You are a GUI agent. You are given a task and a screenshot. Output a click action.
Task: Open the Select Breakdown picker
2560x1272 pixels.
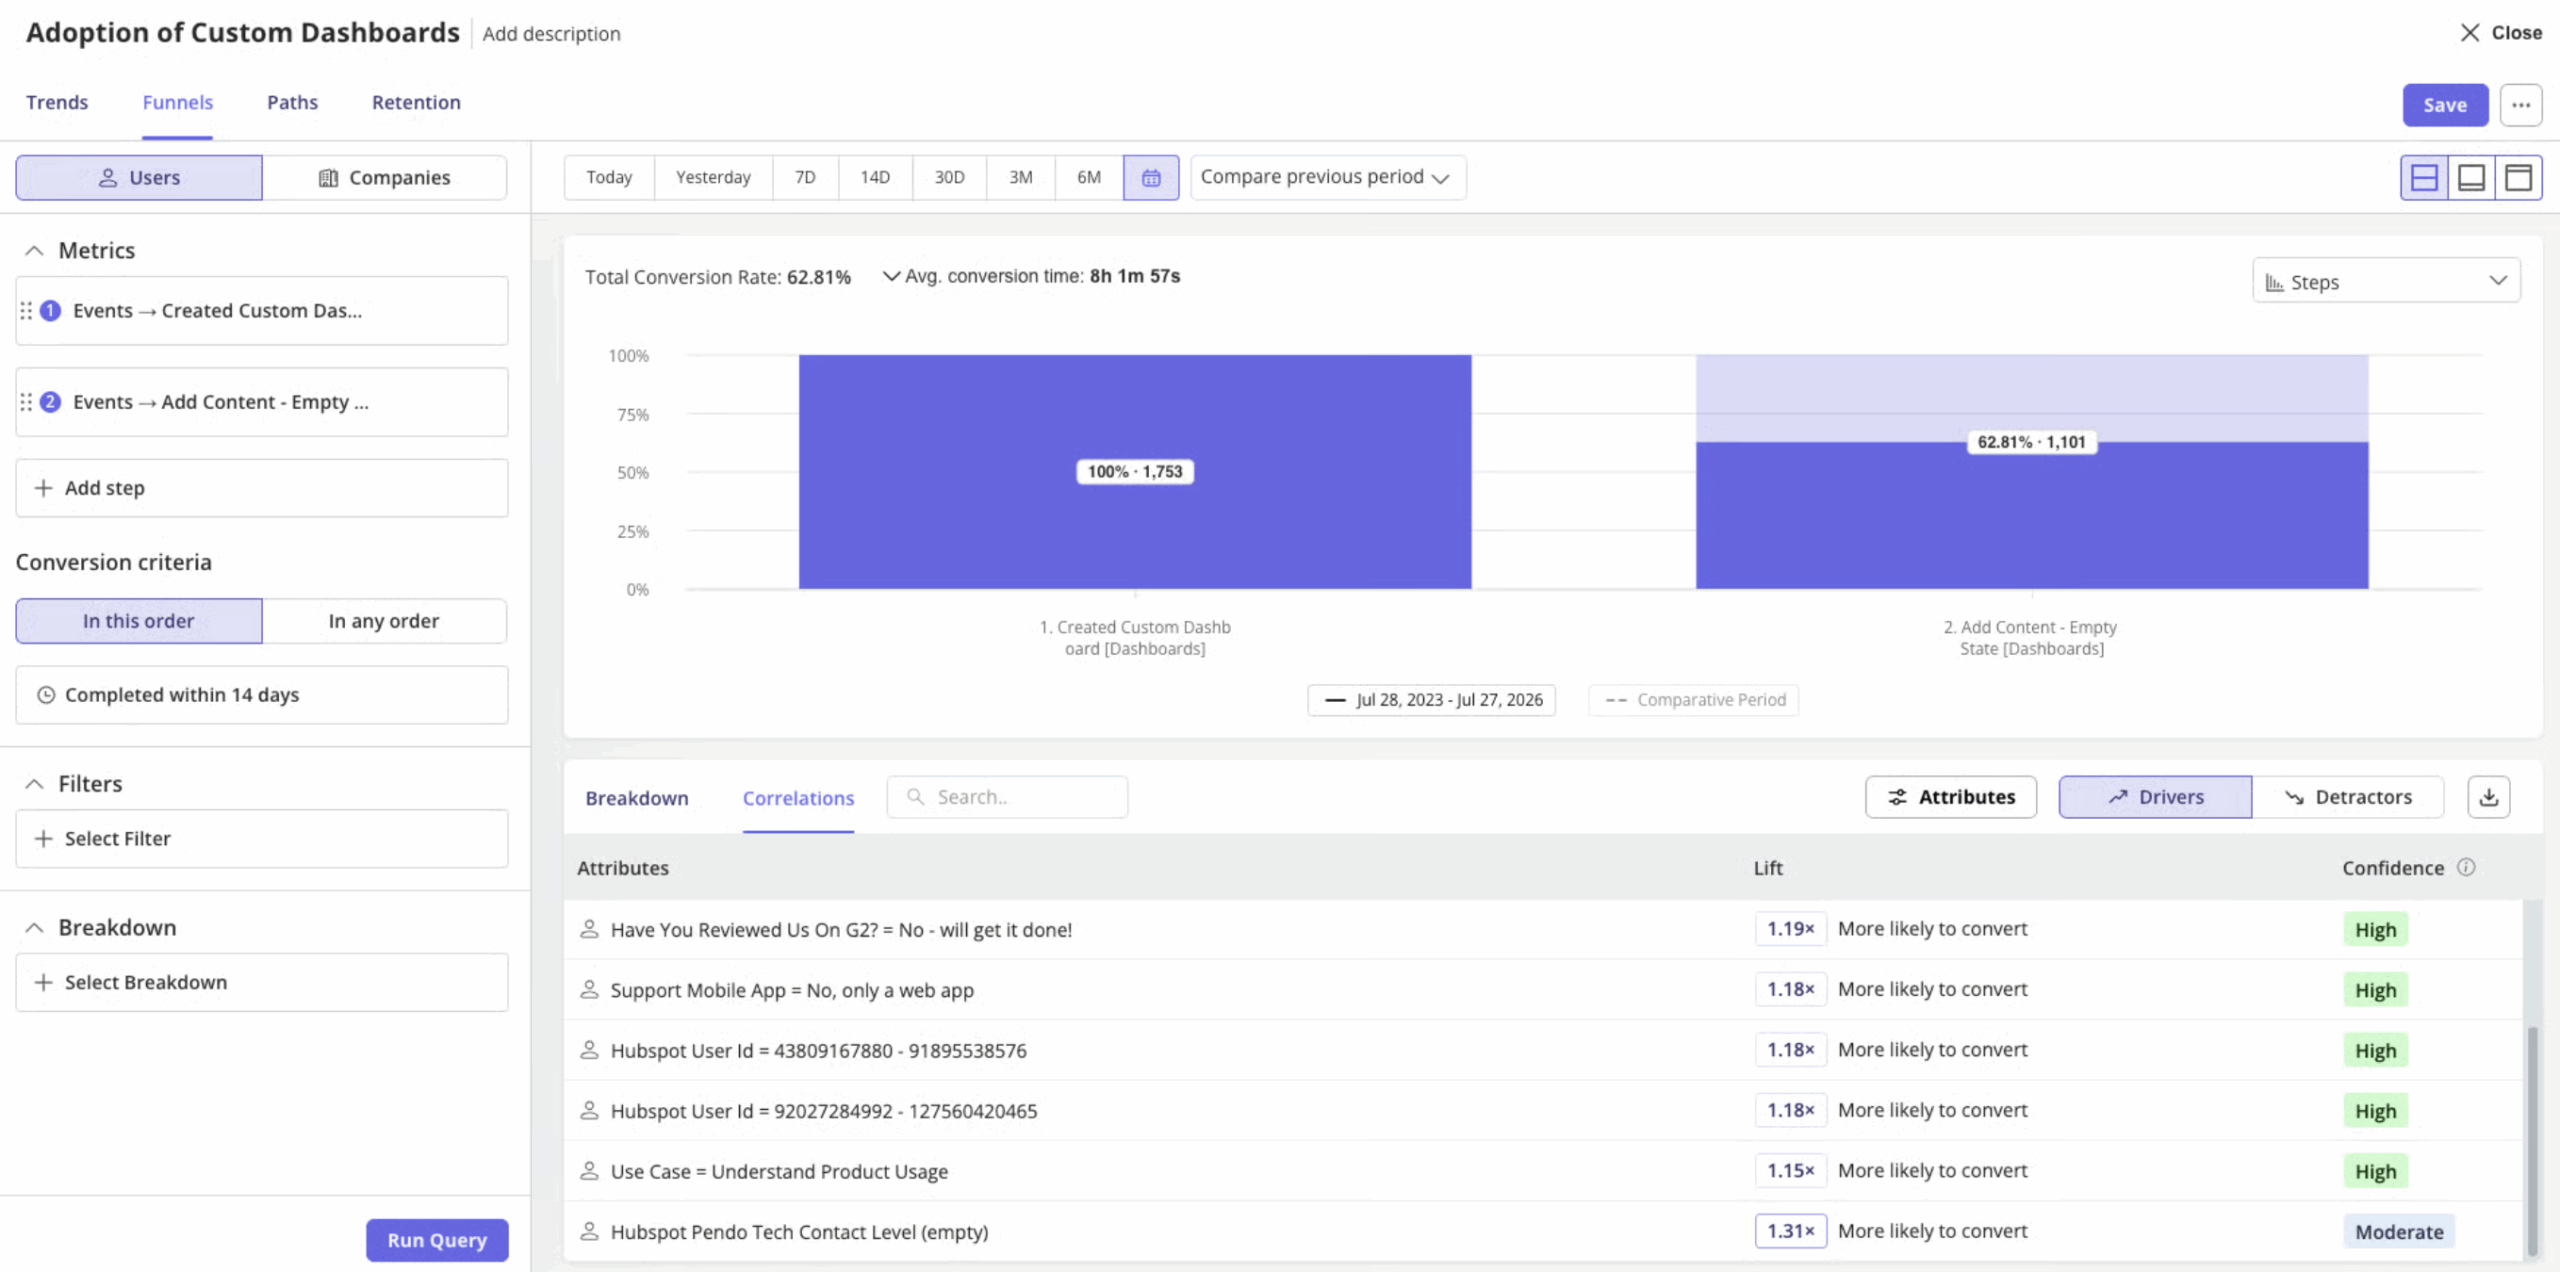click(x=262, y=983)
